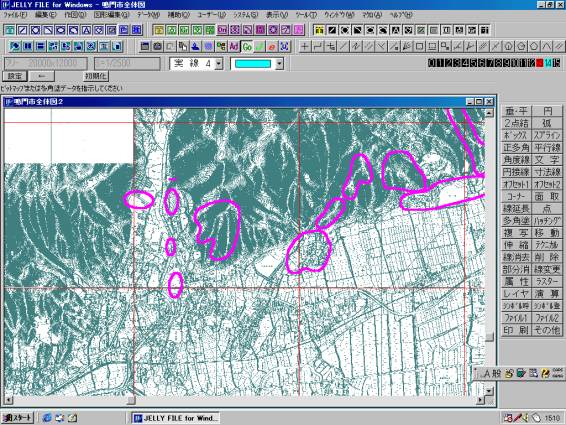This screenshot has height=425, width=566.
Task: Select the plain diagonal line drawing tool
Action: pos(343,47)
